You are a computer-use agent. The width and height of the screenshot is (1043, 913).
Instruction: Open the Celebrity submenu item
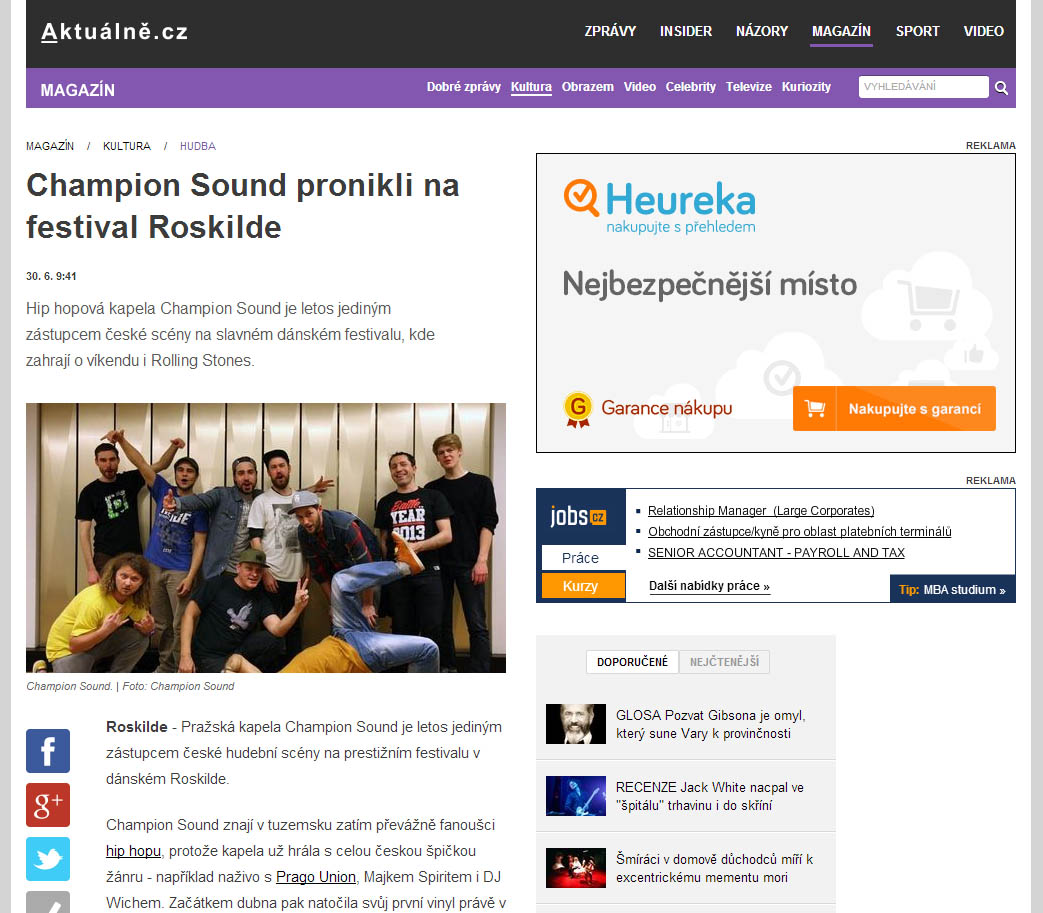[x=690, y=86]
